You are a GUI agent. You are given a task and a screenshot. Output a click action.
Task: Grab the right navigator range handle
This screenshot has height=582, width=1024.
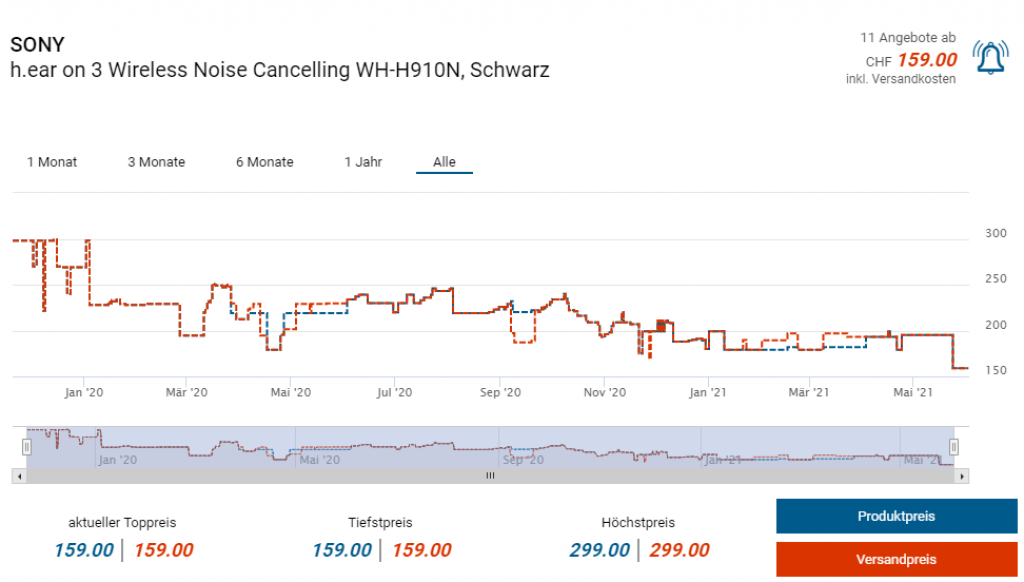pyautogui.click(x=954, y=447)
